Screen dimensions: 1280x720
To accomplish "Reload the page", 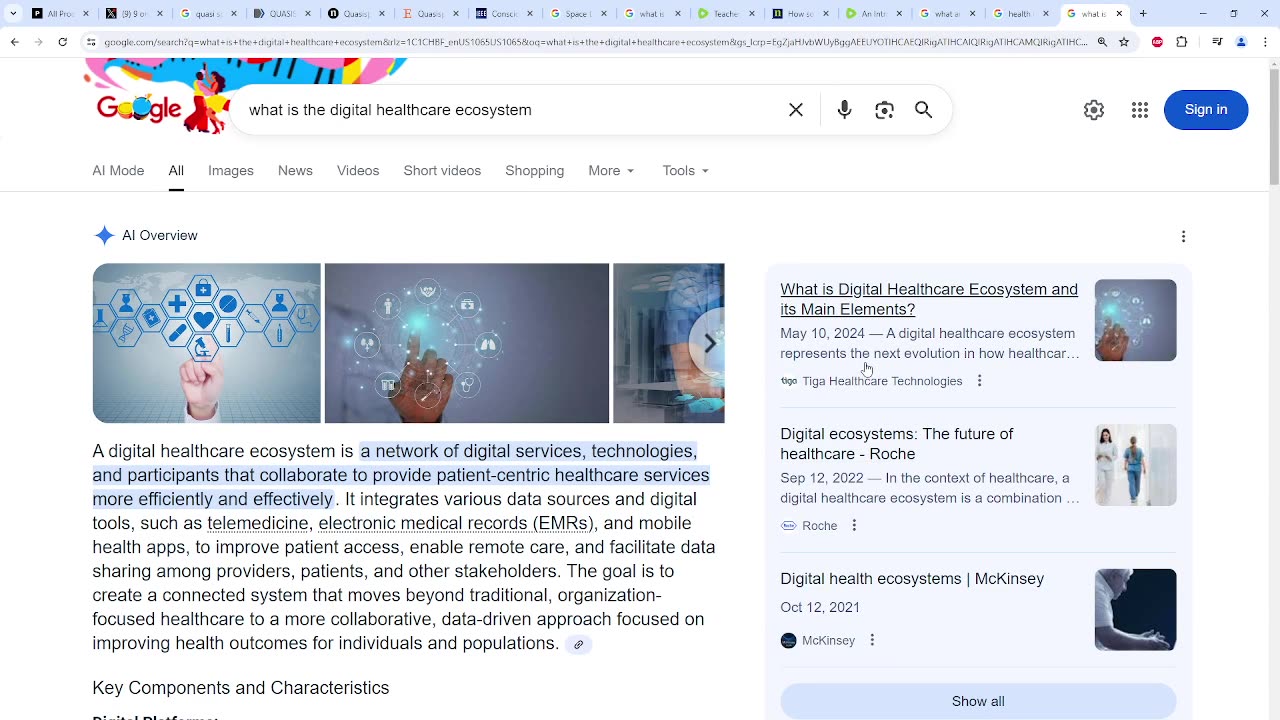I will pyautogui.click(x=62, y=42).
